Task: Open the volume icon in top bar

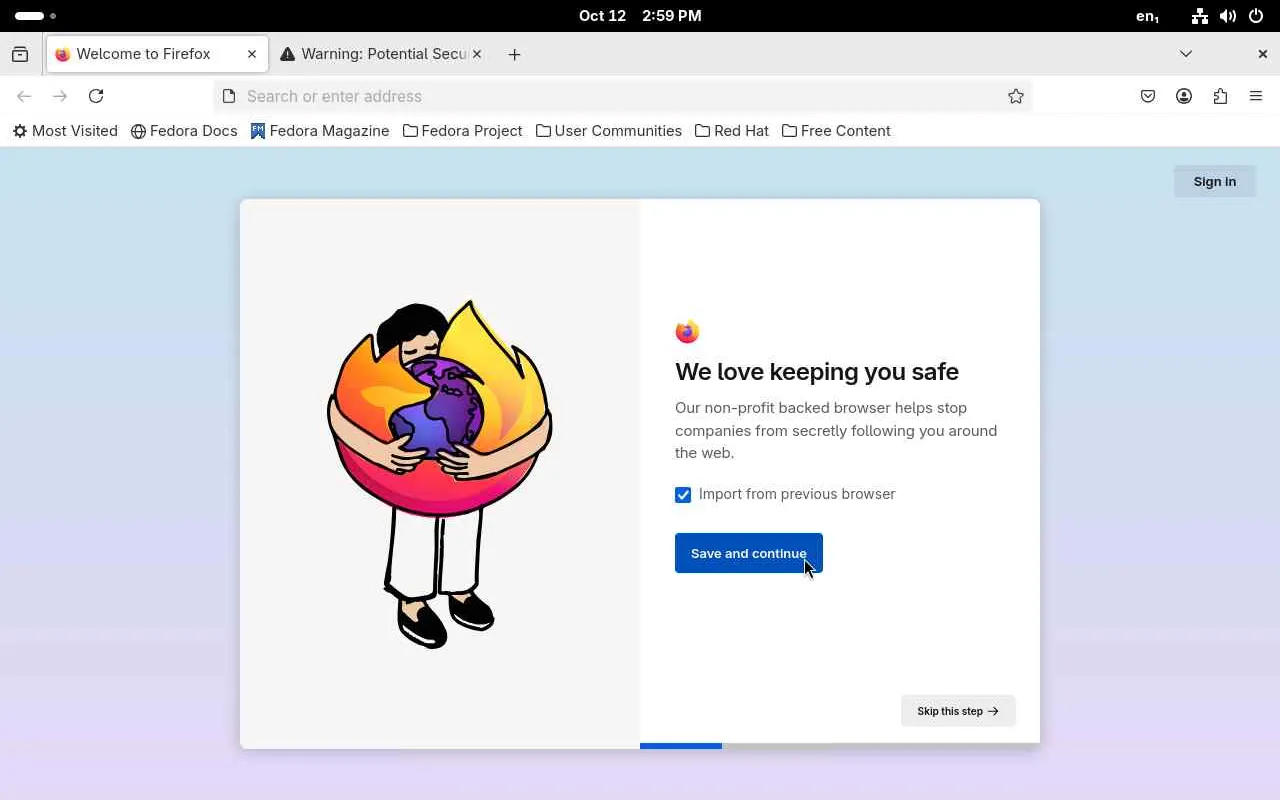Action: [1228, 16]
